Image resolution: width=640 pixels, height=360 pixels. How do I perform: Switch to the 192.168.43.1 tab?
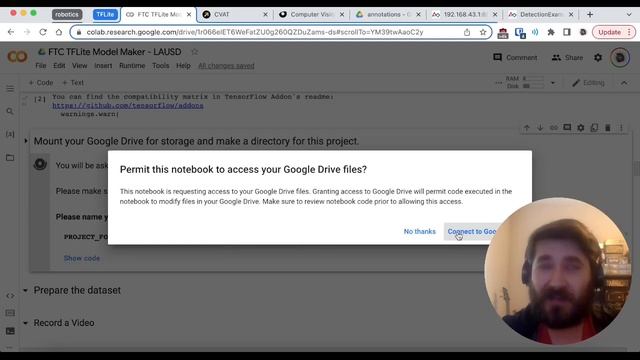click(x=464, y=14)
